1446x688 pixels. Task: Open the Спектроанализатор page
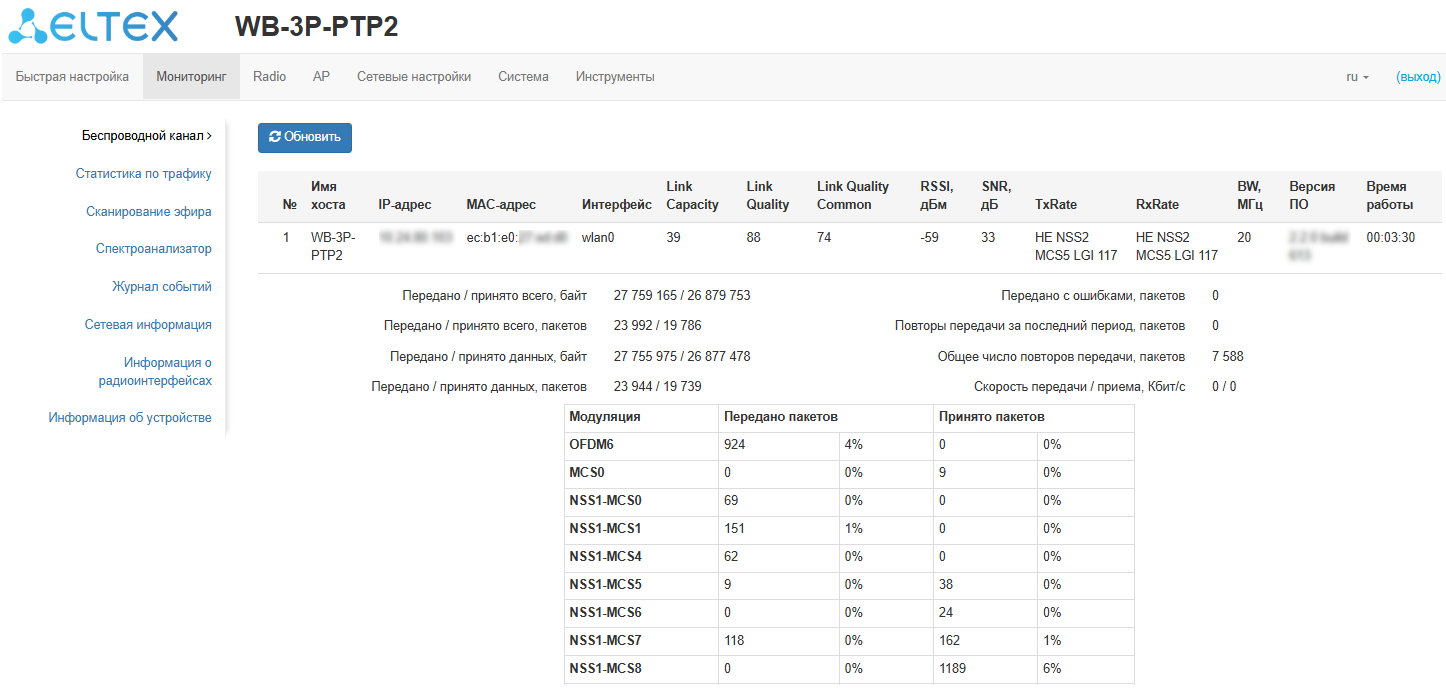pos(153,249)
